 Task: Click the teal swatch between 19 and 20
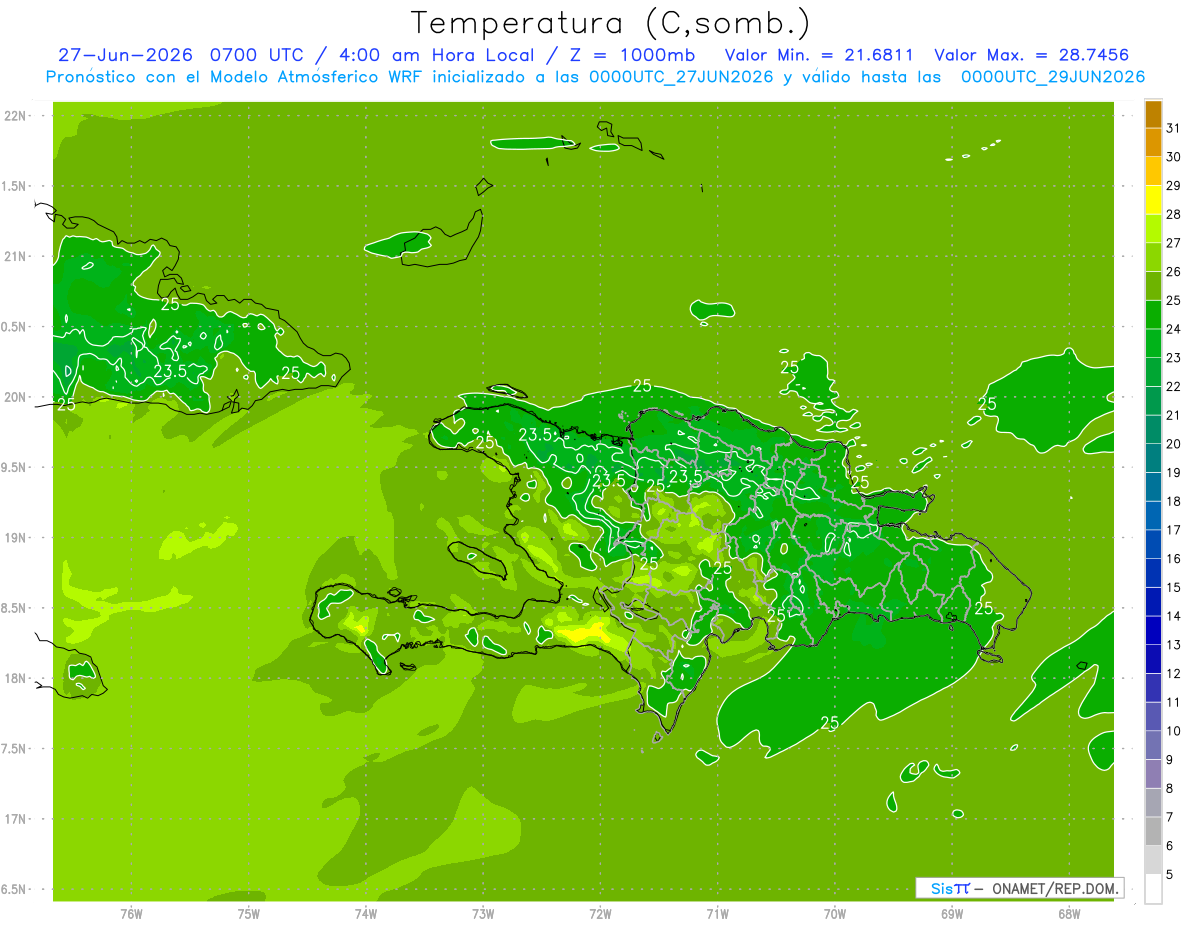[x=1153, y=458]
